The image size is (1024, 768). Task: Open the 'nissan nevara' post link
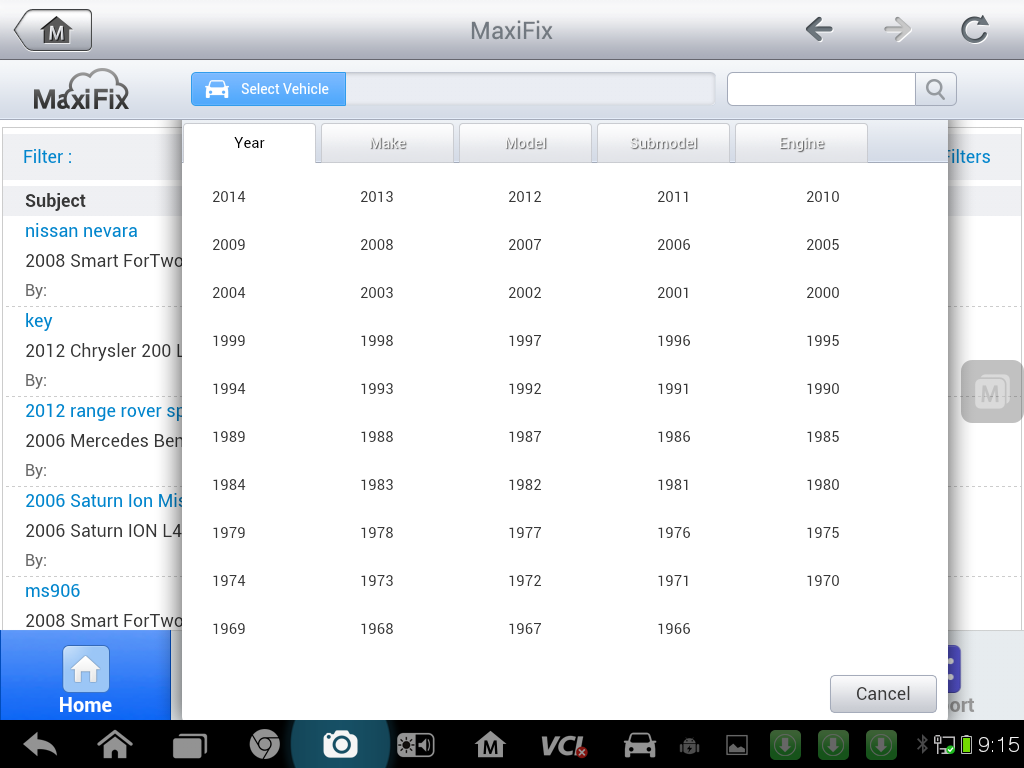(x=82, y=231)
